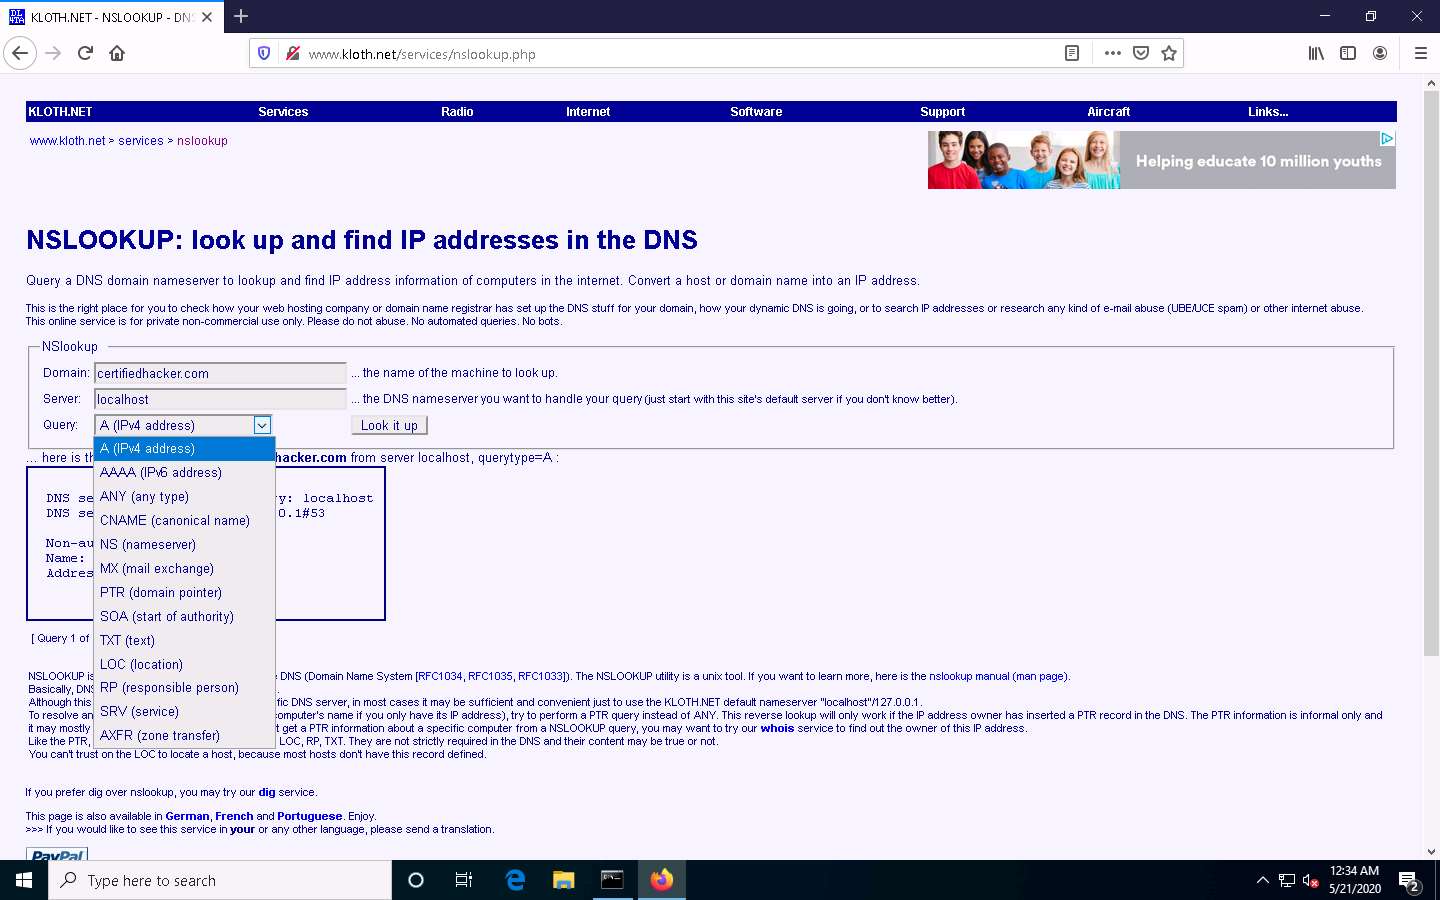Click the Firefox taskbar icon
1440x900 pixels.
click(x=662, y=880)
